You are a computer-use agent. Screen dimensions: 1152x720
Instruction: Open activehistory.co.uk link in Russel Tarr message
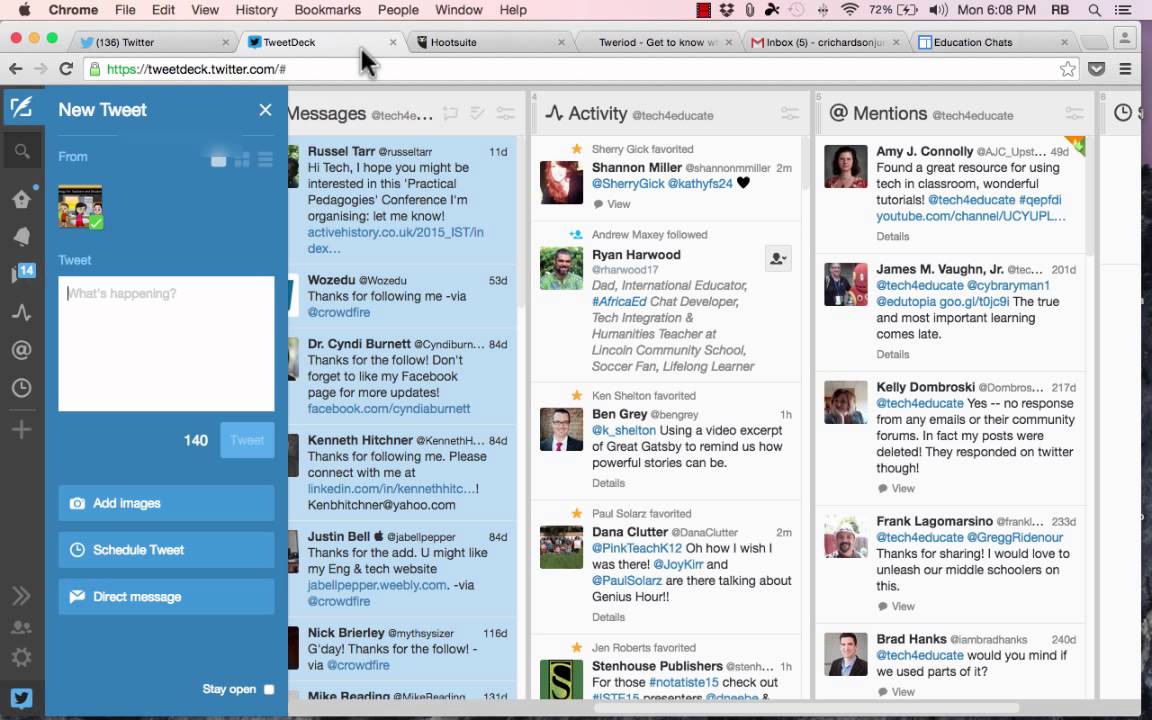pos(395,240)
